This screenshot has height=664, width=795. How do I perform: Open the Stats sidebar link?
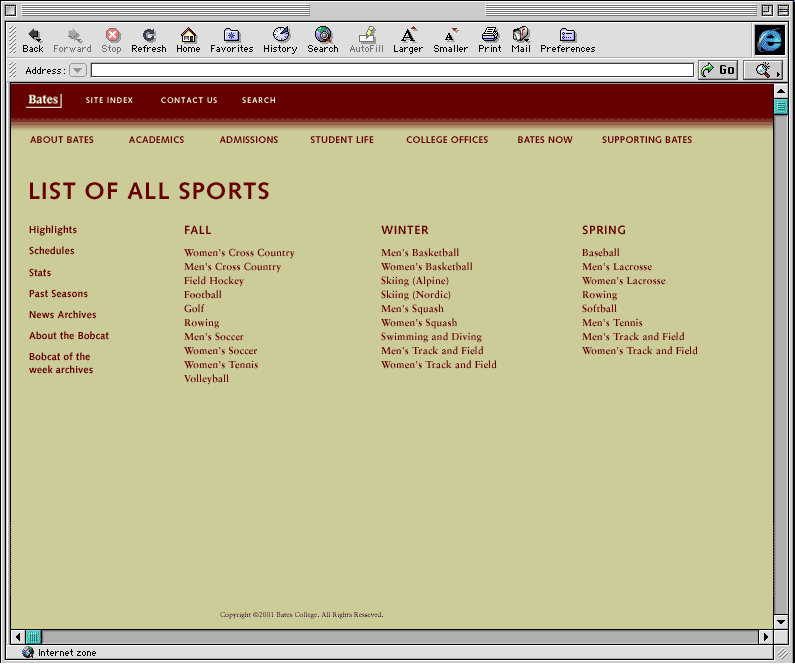coord(40,272)
